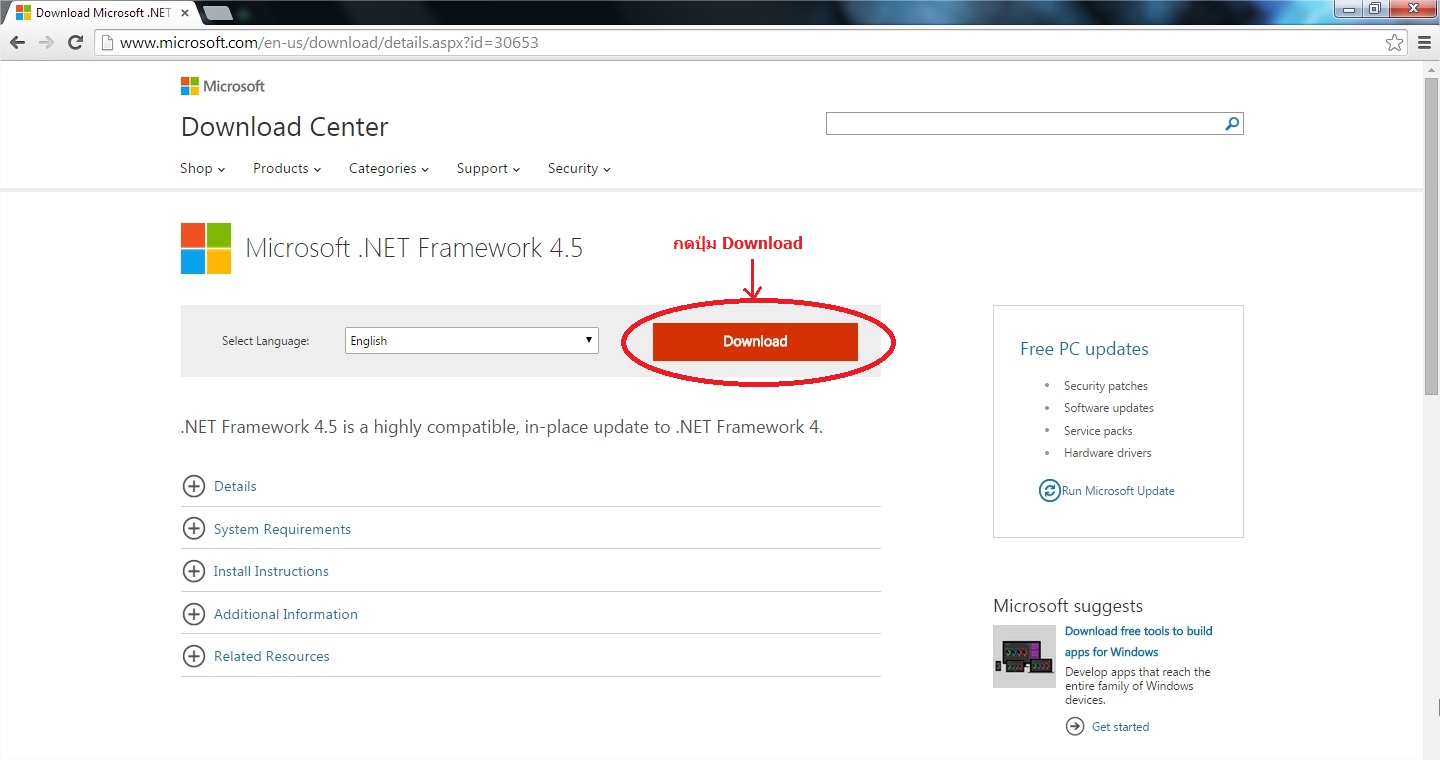
Task: Open Download free tools to build apps link
Action: click(1138, 641)
